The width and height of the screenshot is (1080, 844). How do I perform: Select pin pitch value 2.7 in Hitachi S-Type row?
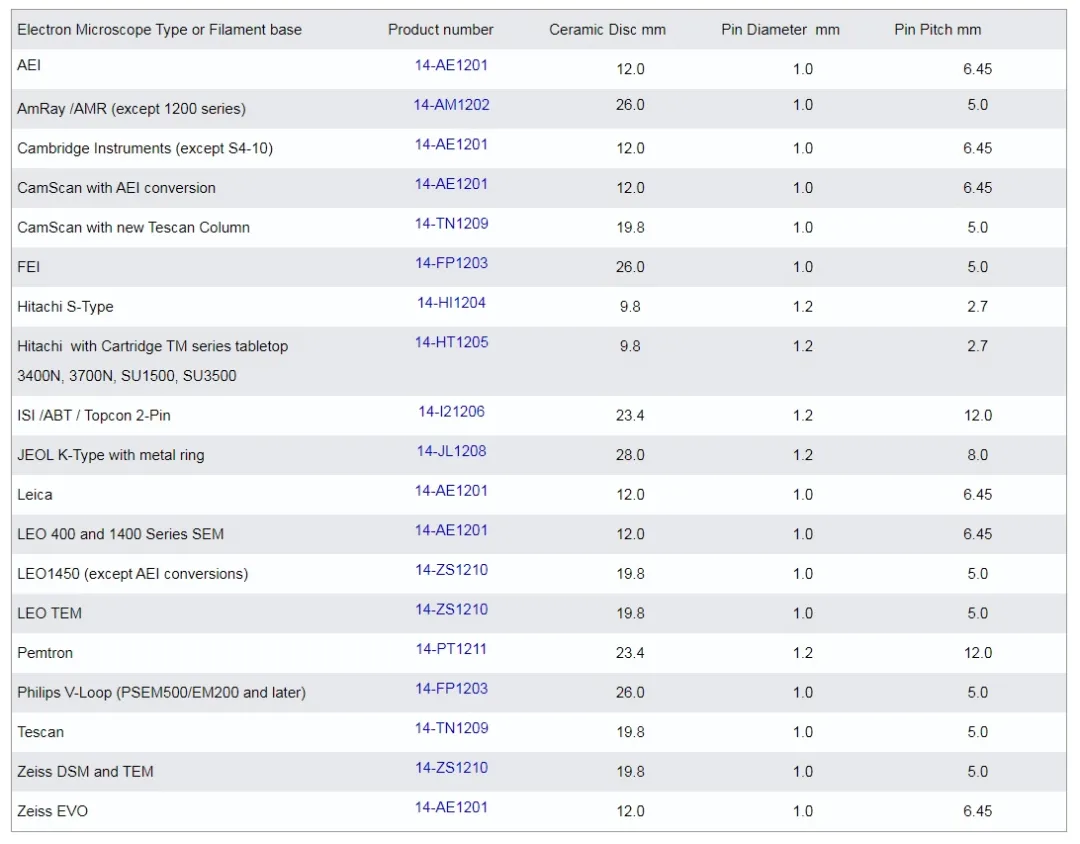[x=978, y=307]
